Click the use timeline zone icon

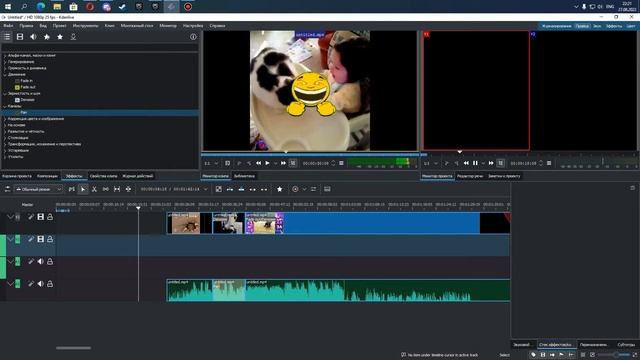(219, 189)
